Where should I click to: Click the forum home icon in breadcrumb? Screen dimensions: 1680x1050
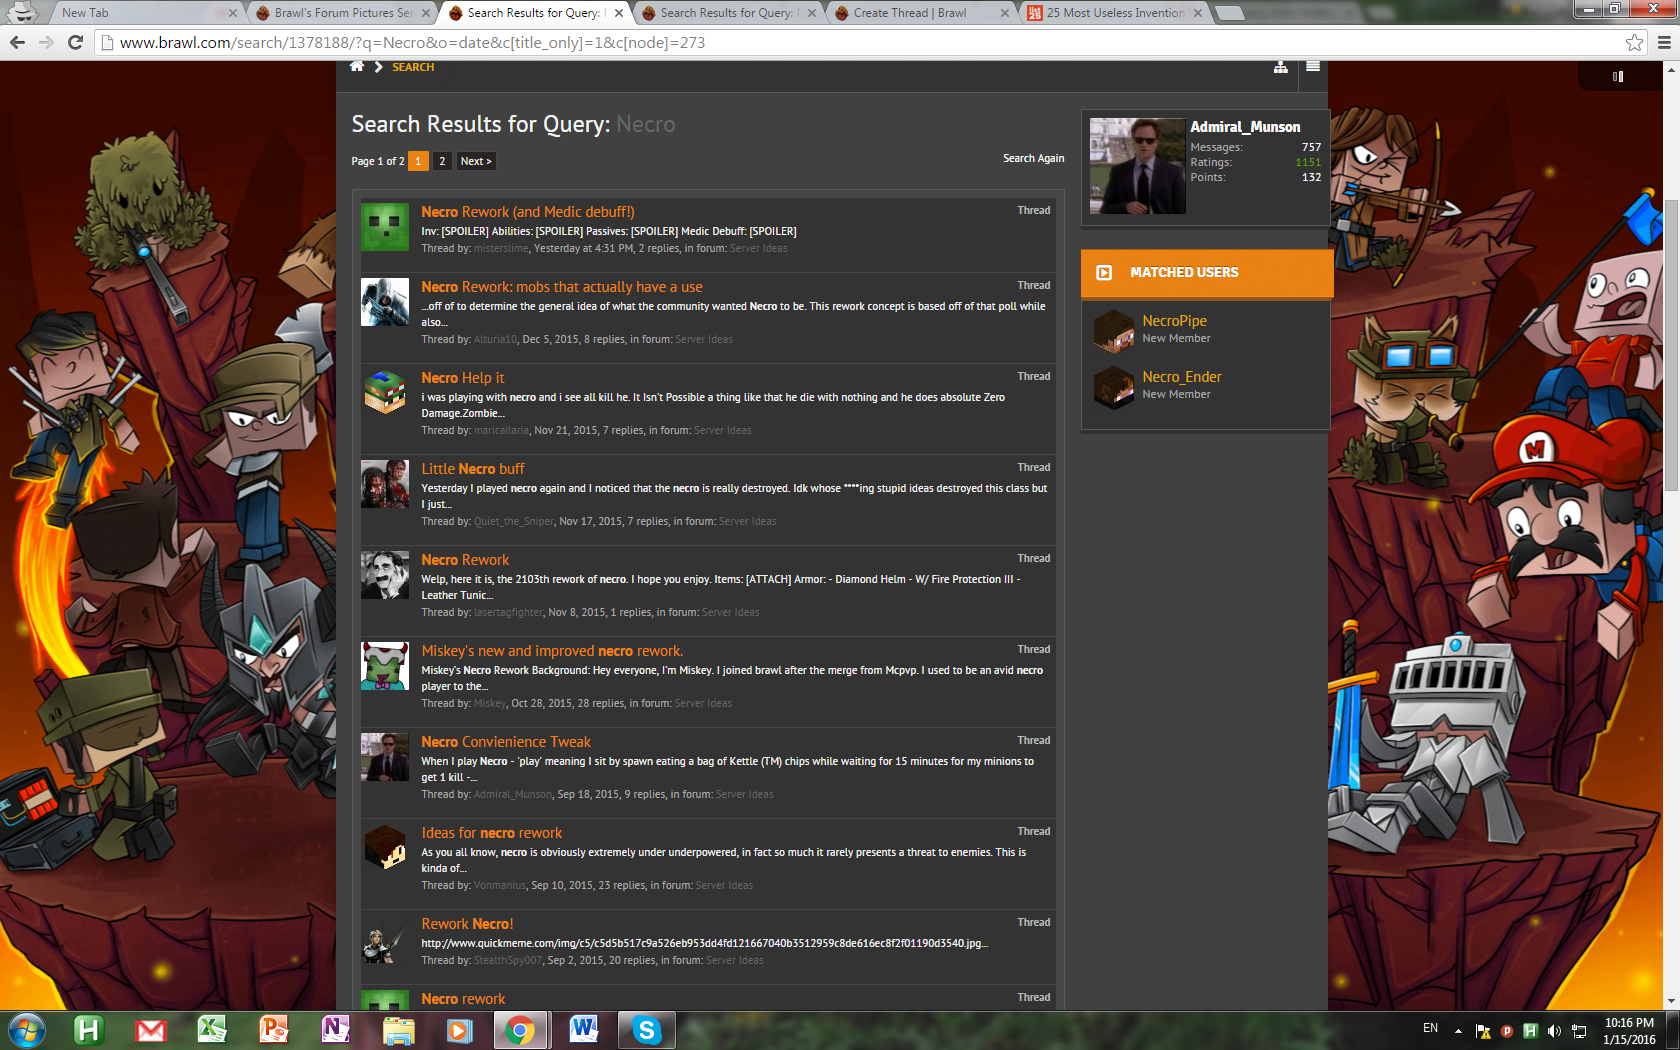click(357, 67)
